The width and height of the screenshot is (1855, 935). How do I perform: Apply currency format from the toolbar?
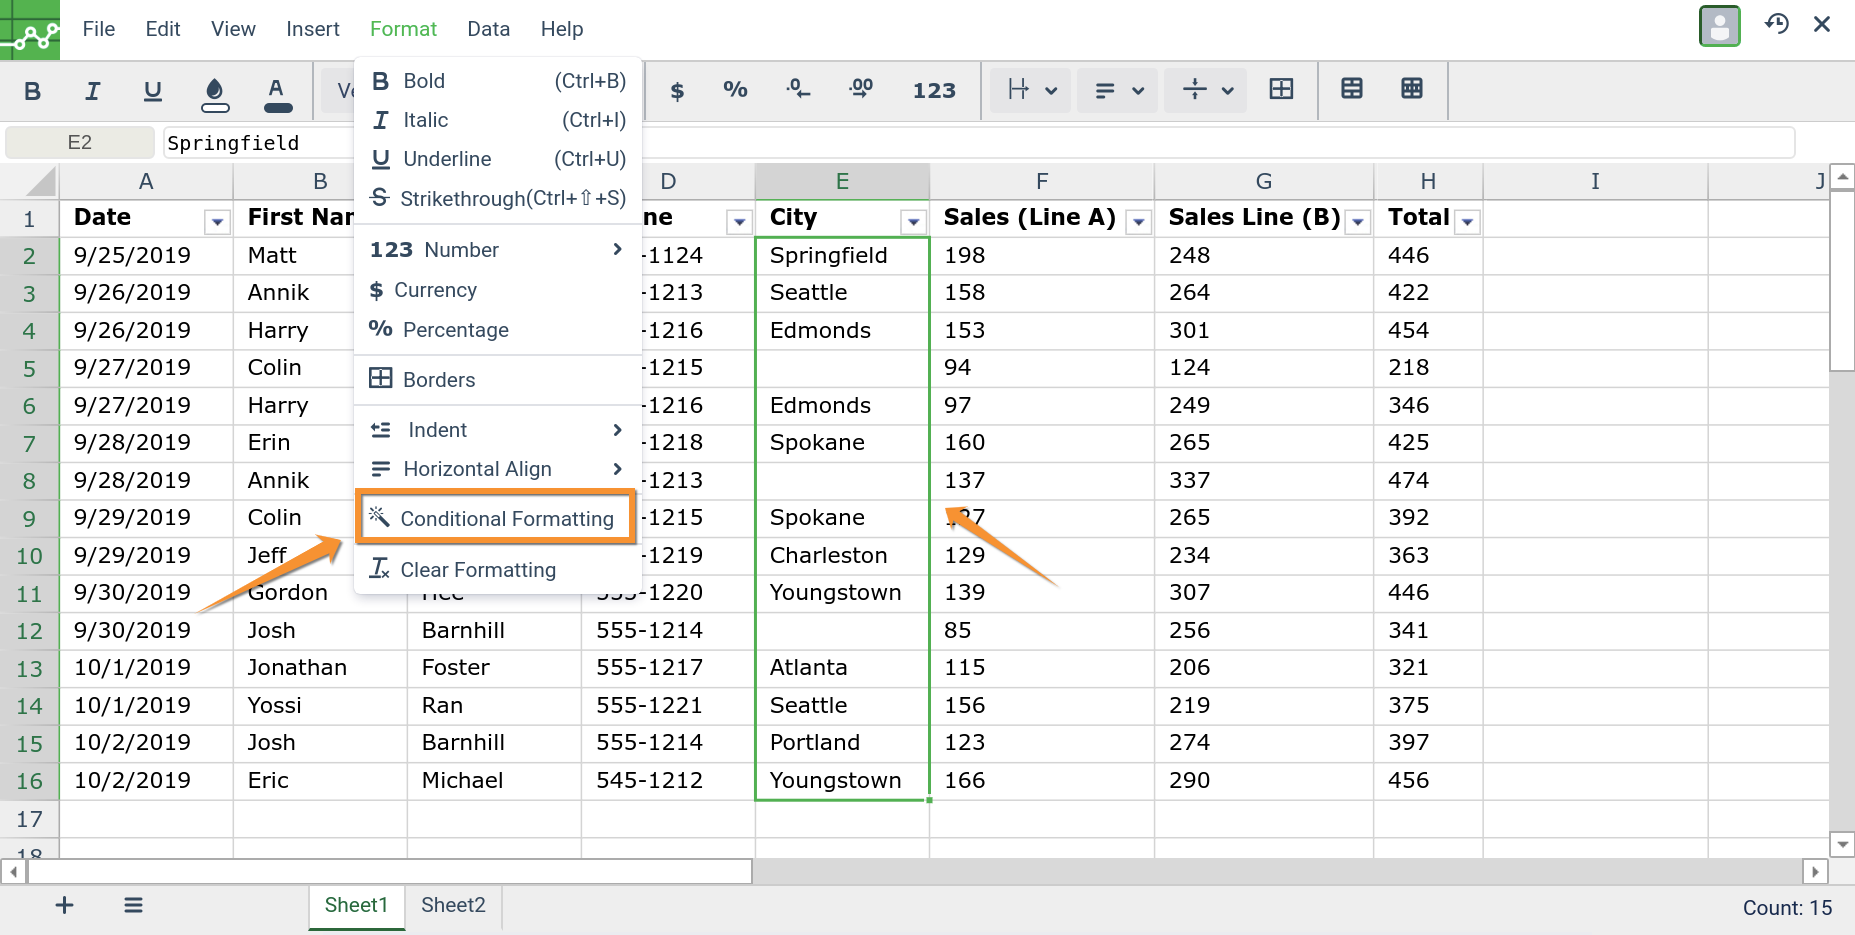[x=678, y=90]
